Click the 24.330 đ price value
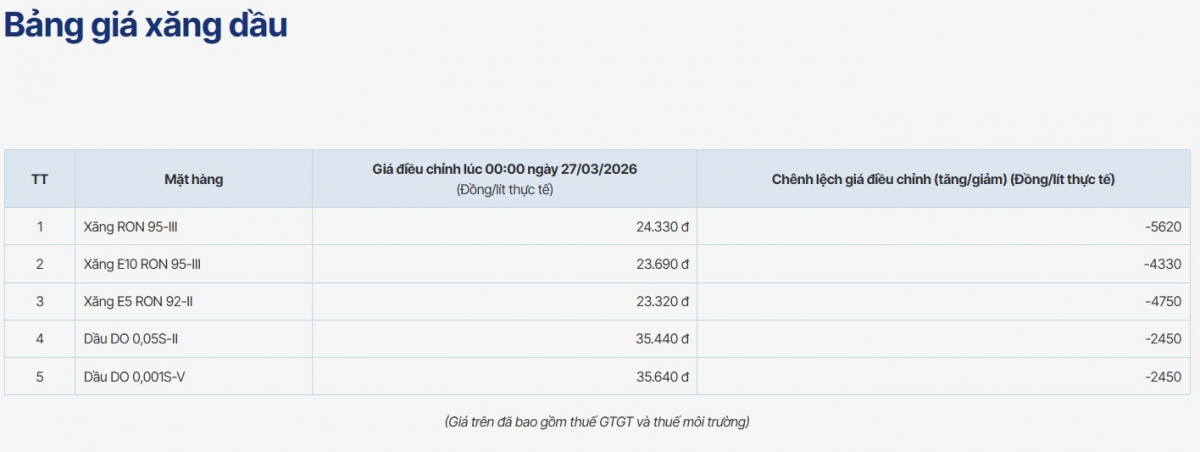Screen dimensions: 1200x452 tap(662, 227)
